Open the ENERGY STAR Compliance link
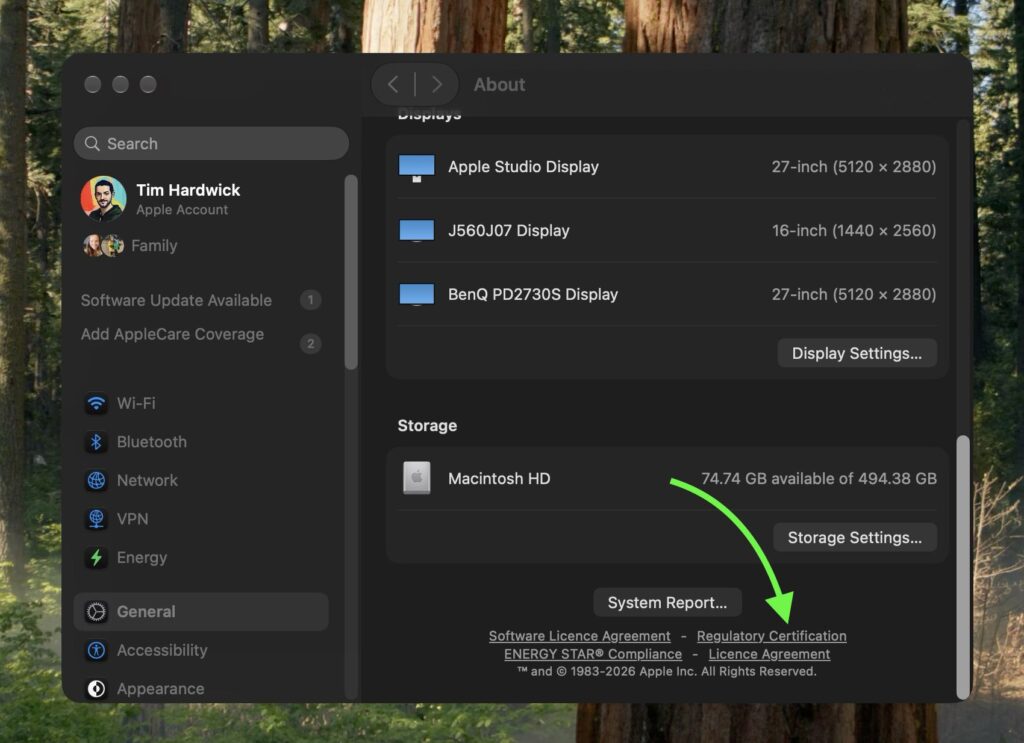Image resolution: width=1024 pixels, height=743 pixels. click(x=593, y=654)
